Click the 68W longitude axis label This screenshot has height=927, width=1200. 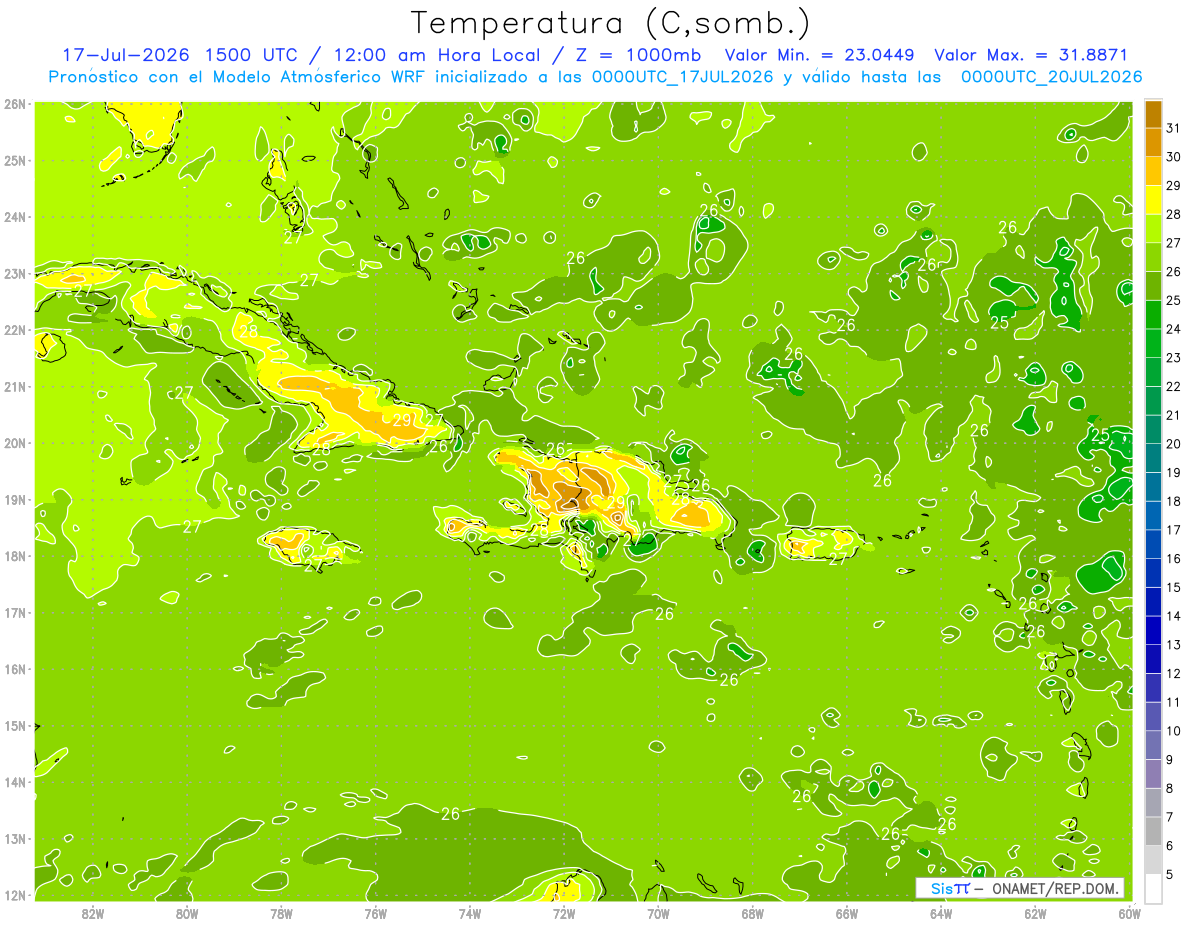pyautogui.click(x=753, y=913)
